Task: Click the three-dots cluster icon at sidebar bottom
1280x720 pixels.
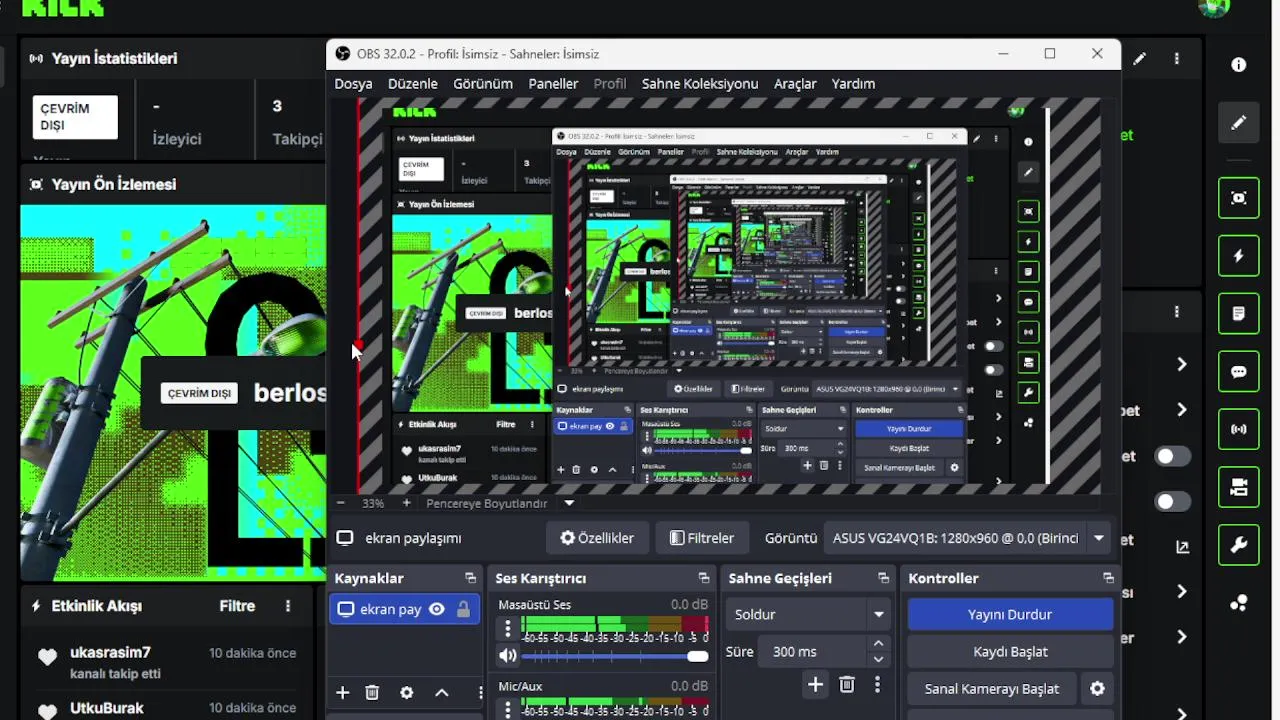Action: [x=1239, y=603]
